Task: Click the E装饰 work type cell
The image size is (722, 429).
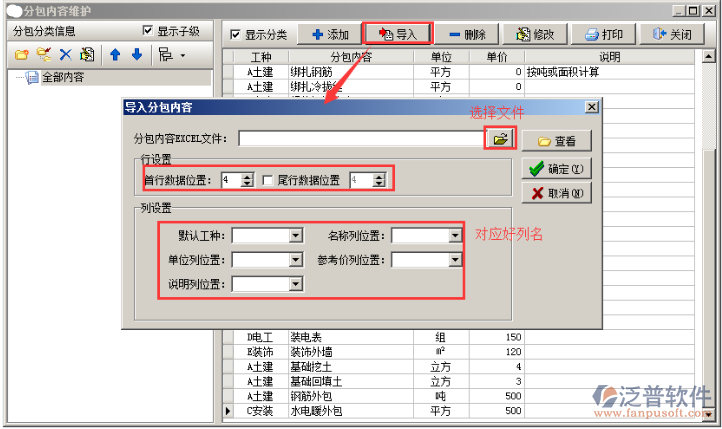Action: click(x=261, y=352)
